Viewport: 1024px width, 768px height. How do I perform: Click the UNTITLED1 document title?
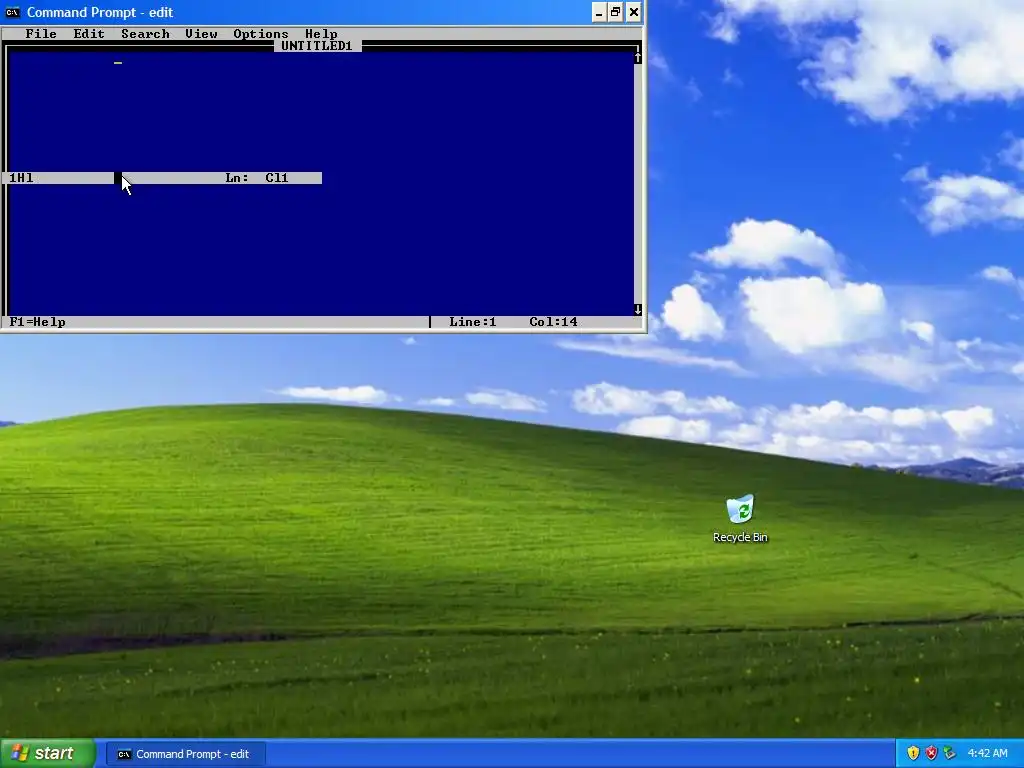[317, 46]
